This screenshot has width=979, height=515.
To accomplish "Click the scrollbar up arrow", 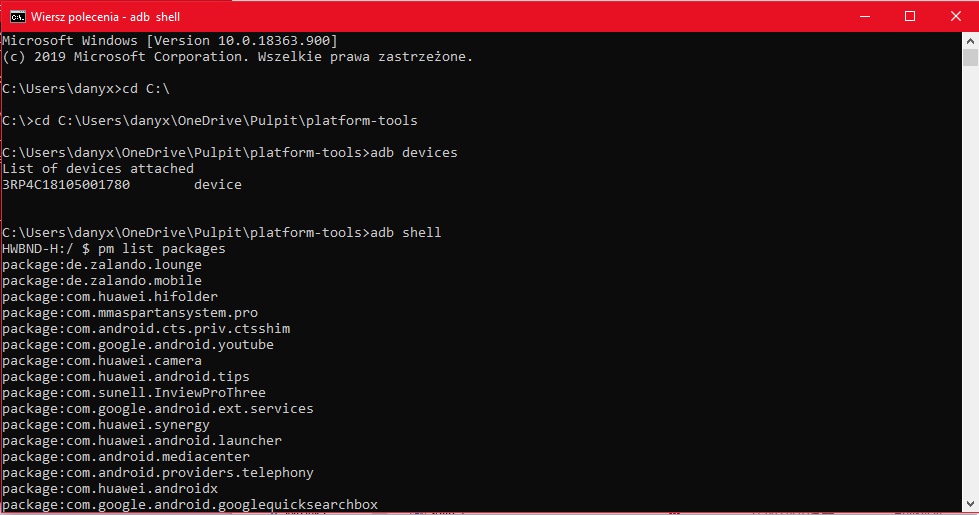I will (970, 41).
